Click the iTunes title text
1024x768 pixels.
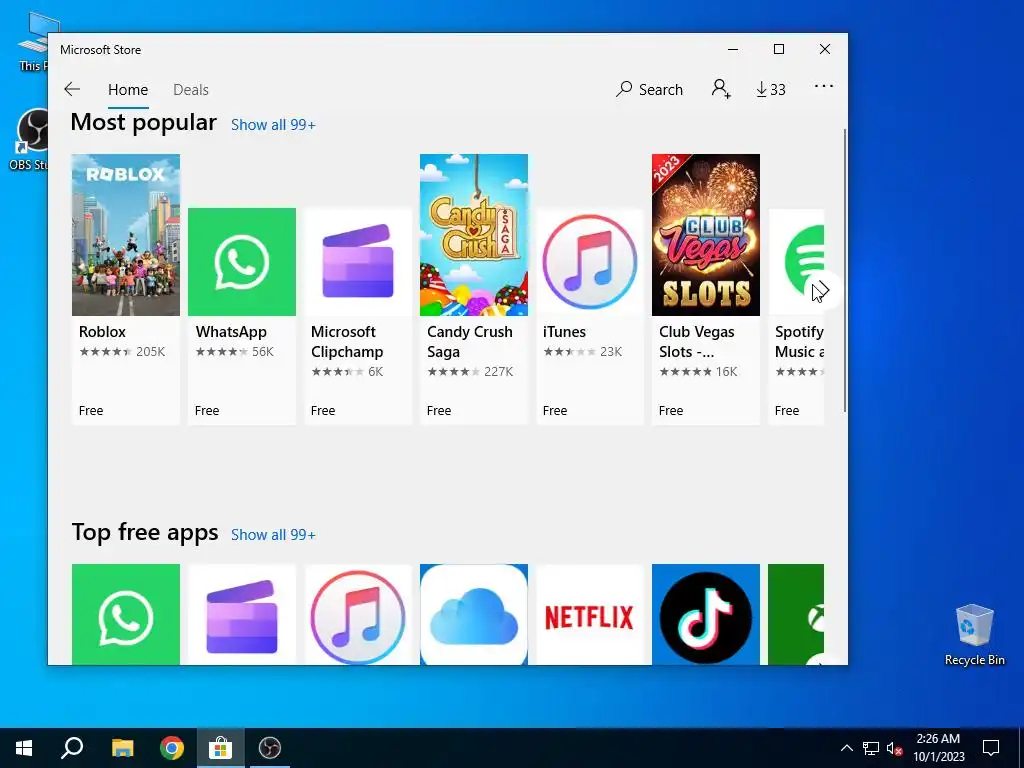(x=564, y=332)
